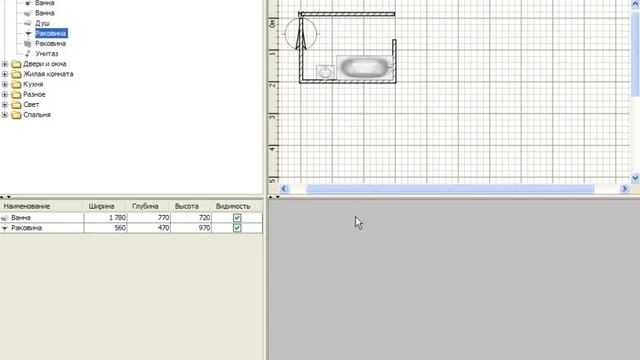Click the plan's vertical scrollbar down arrow
The image size is (640, 360).
click(x=635, y=178)
